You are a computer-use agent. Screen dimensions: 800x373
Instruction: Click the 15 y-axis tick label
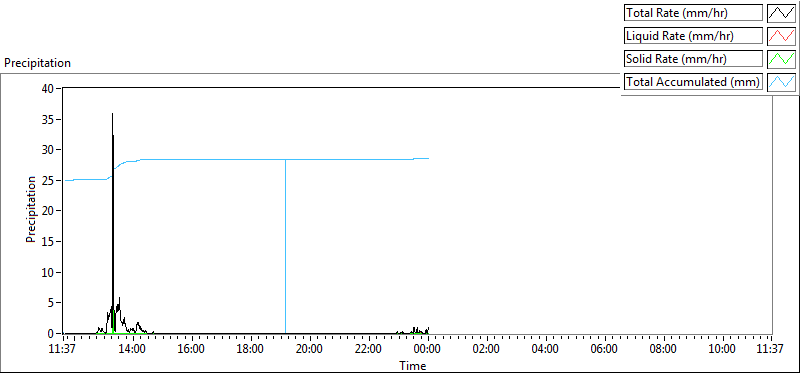click(x=47, y=241)
